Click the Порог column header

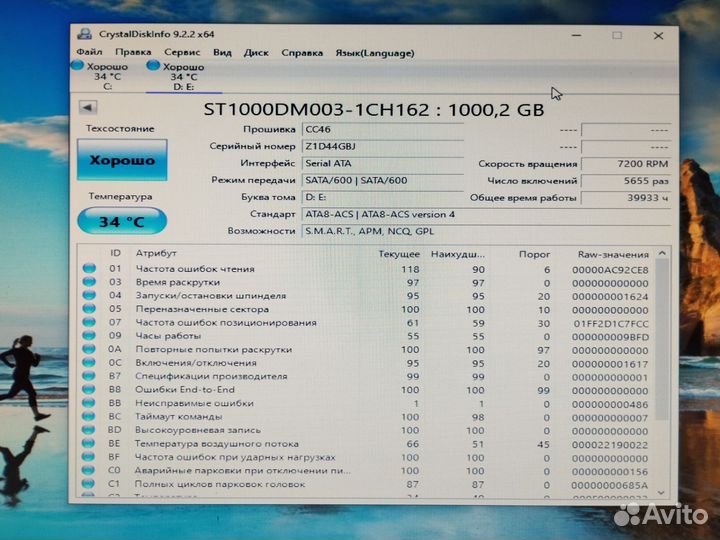tap(534, 254)
